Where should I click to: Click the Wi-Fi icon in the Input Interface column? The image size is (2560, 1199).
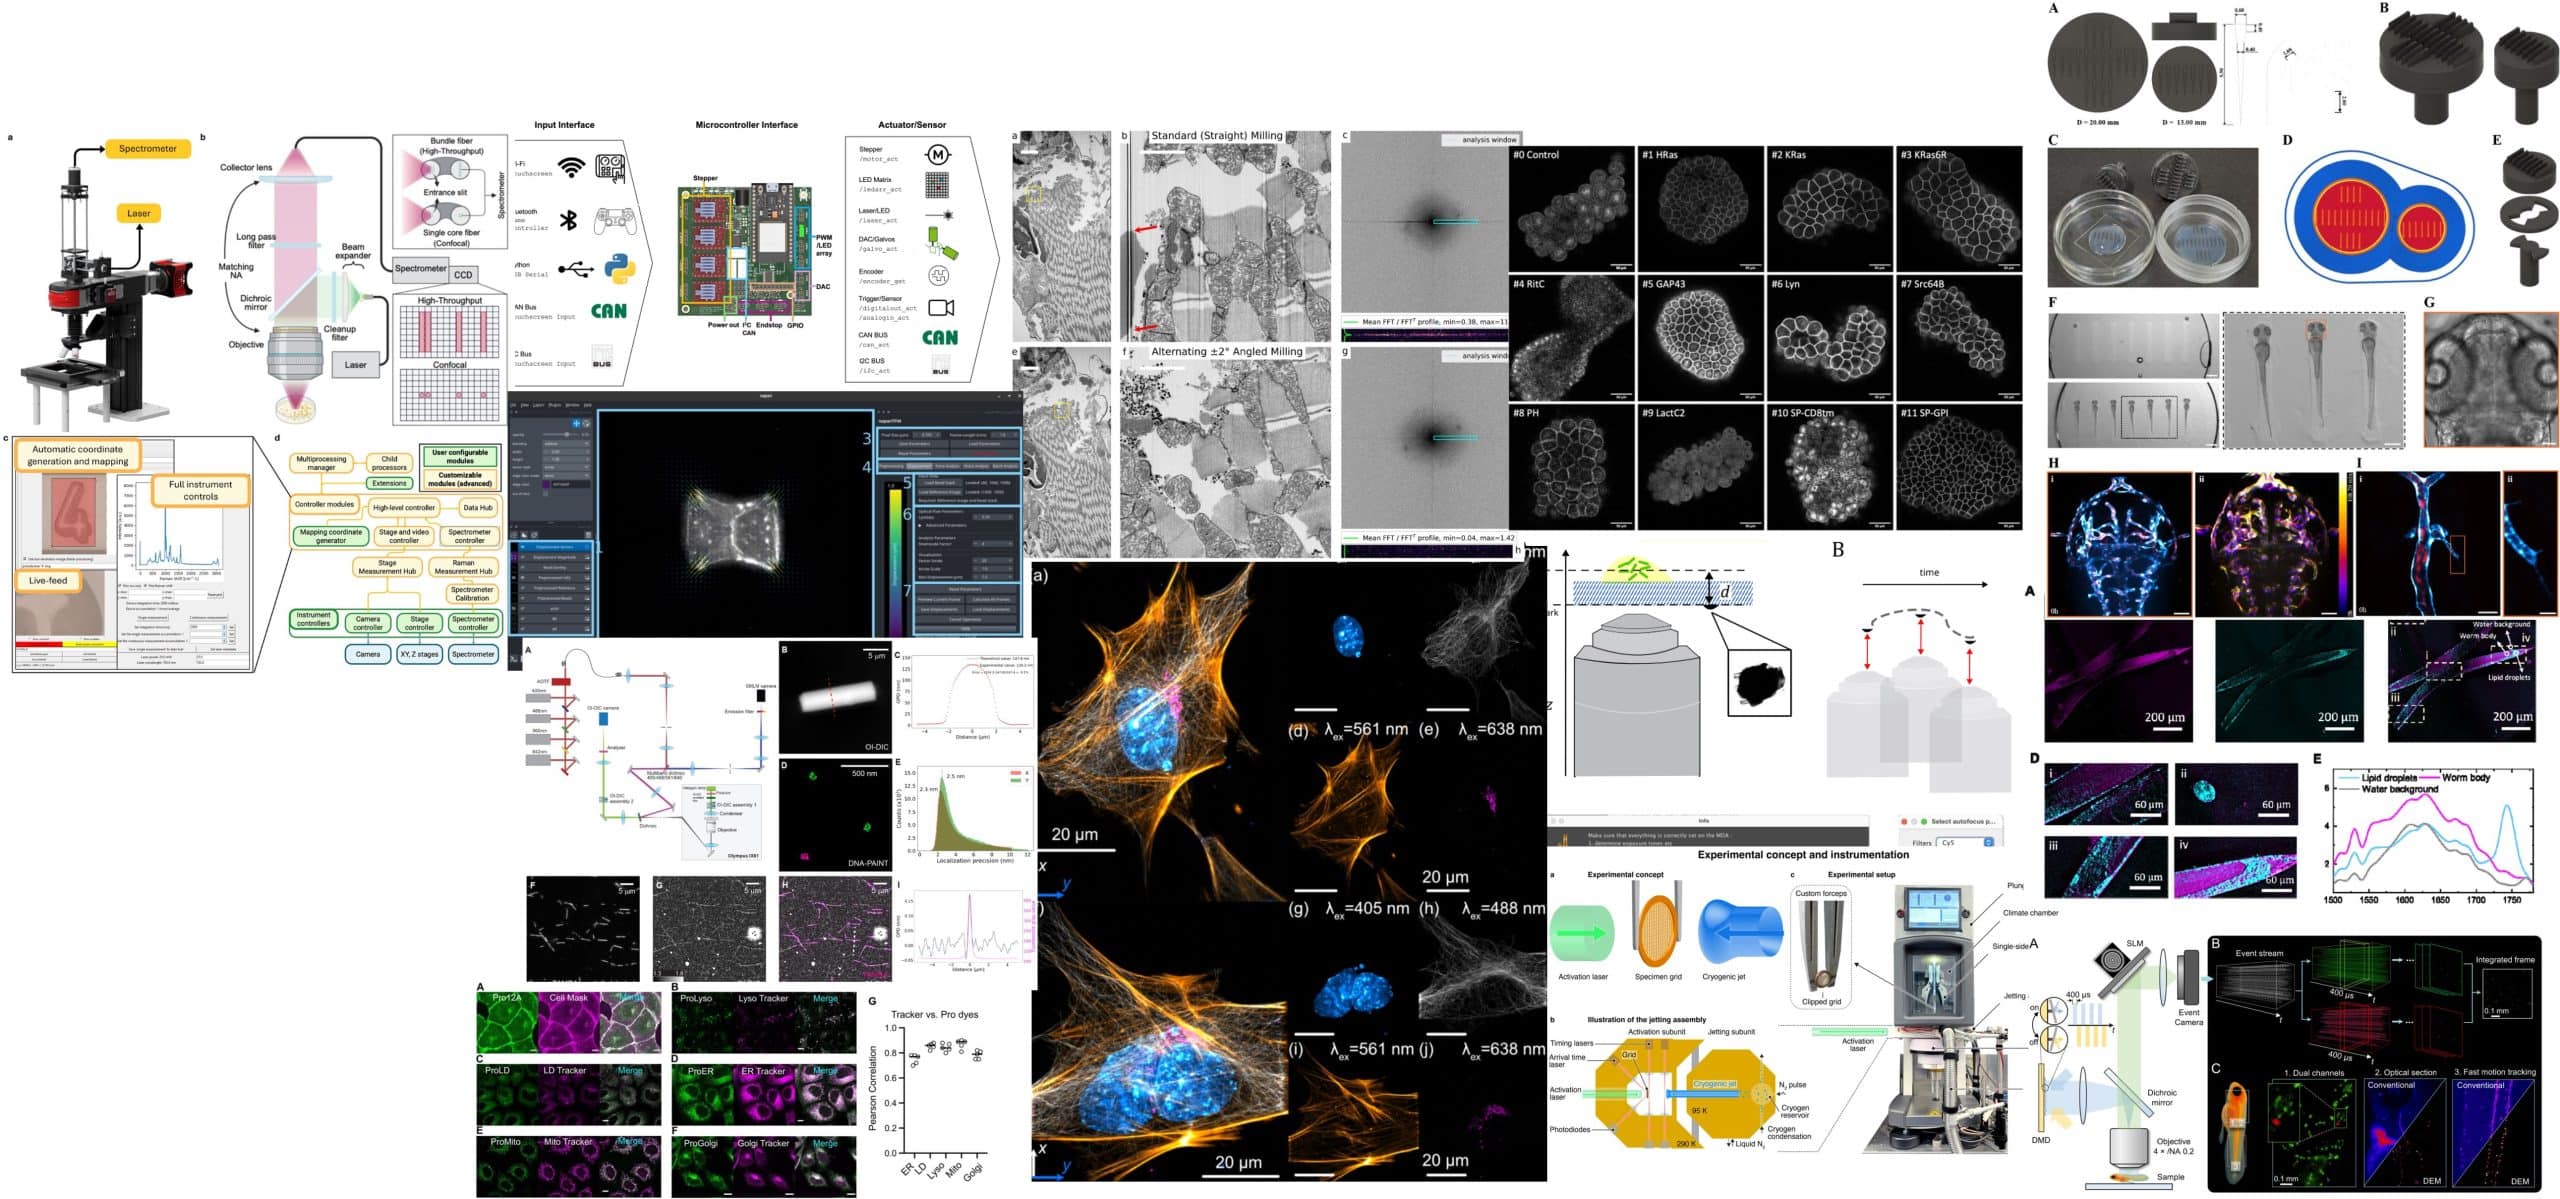pos(571,166)
